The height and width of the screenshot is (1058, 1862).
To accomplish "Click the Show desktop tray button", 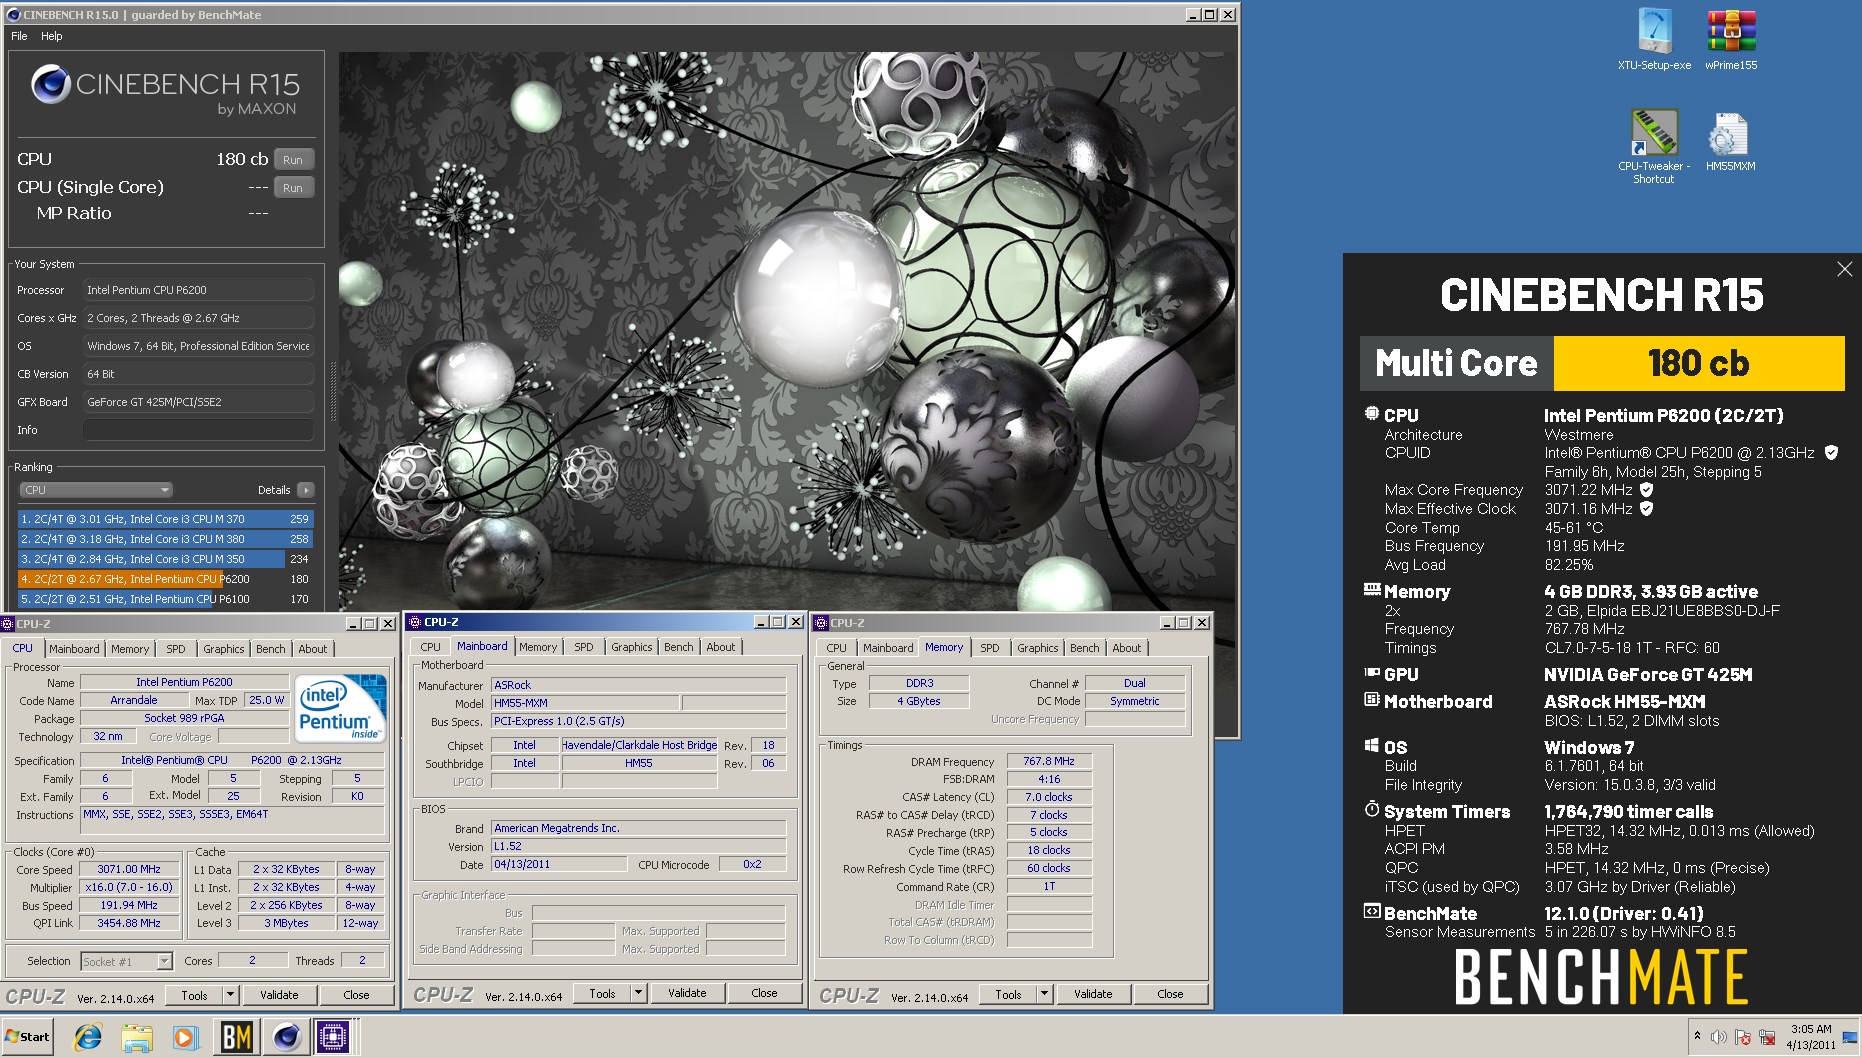I will pos(1850,1037).
